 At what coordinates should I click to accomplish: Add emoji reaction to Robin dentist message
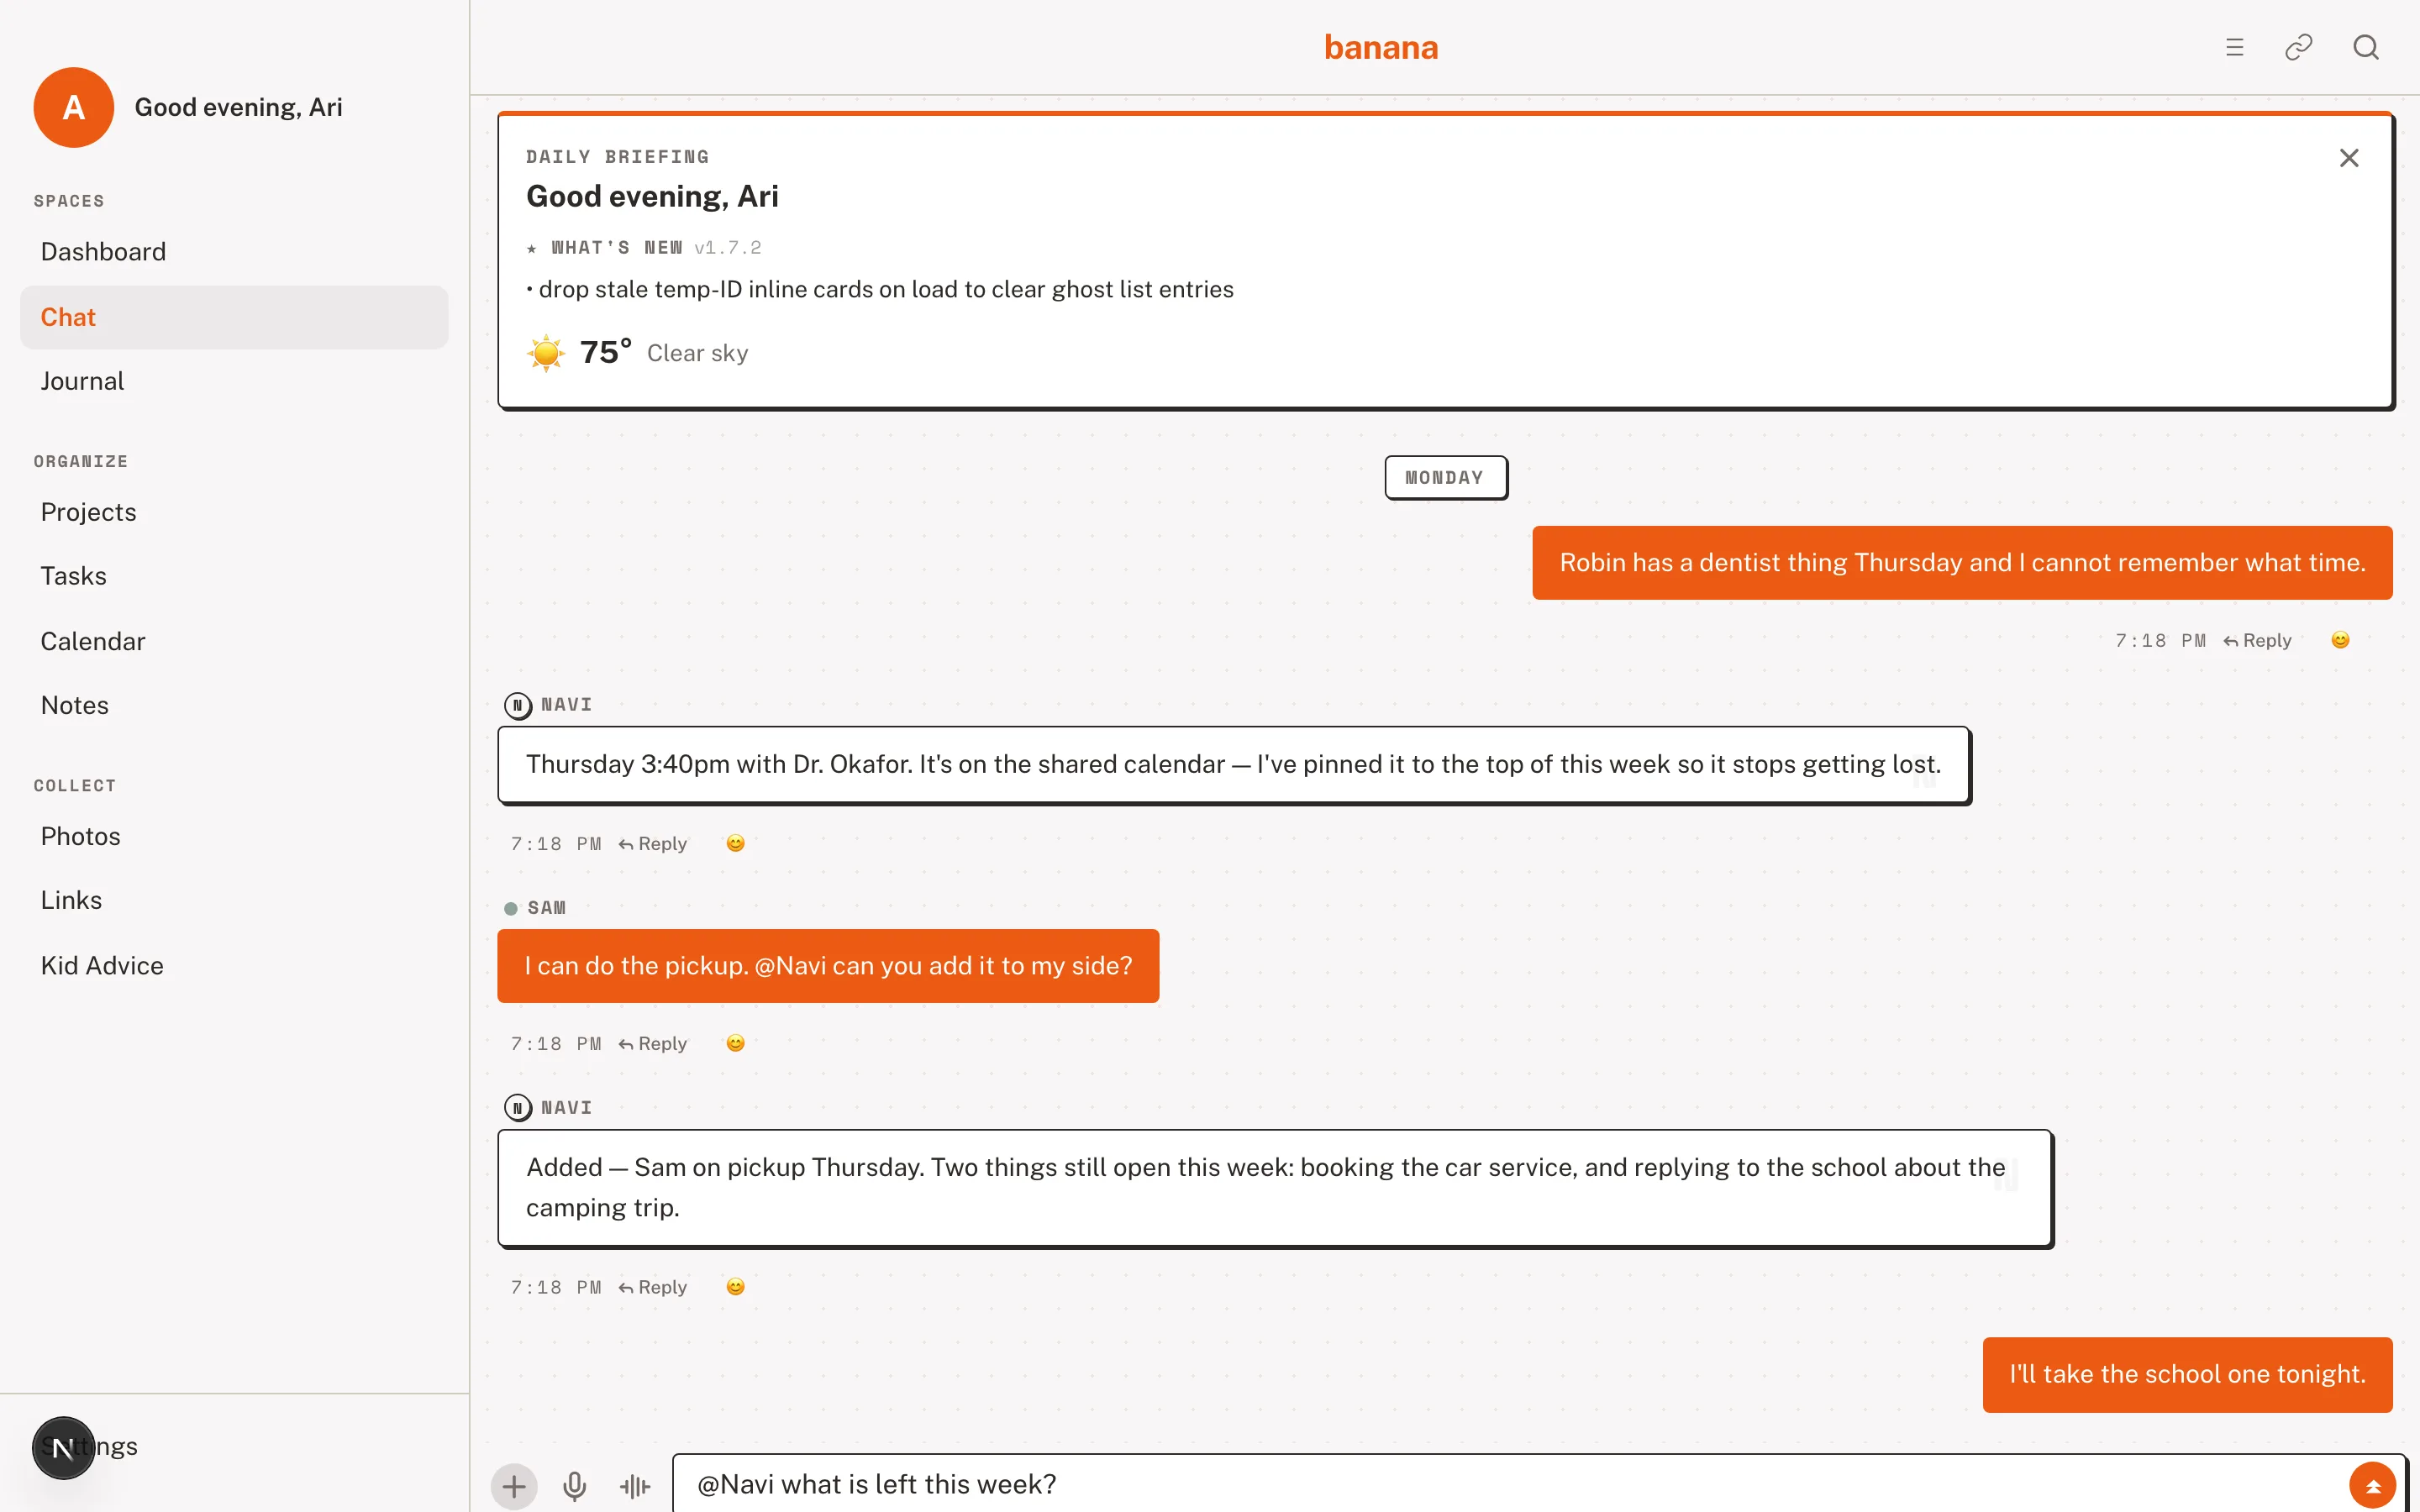coord(2340,640)
